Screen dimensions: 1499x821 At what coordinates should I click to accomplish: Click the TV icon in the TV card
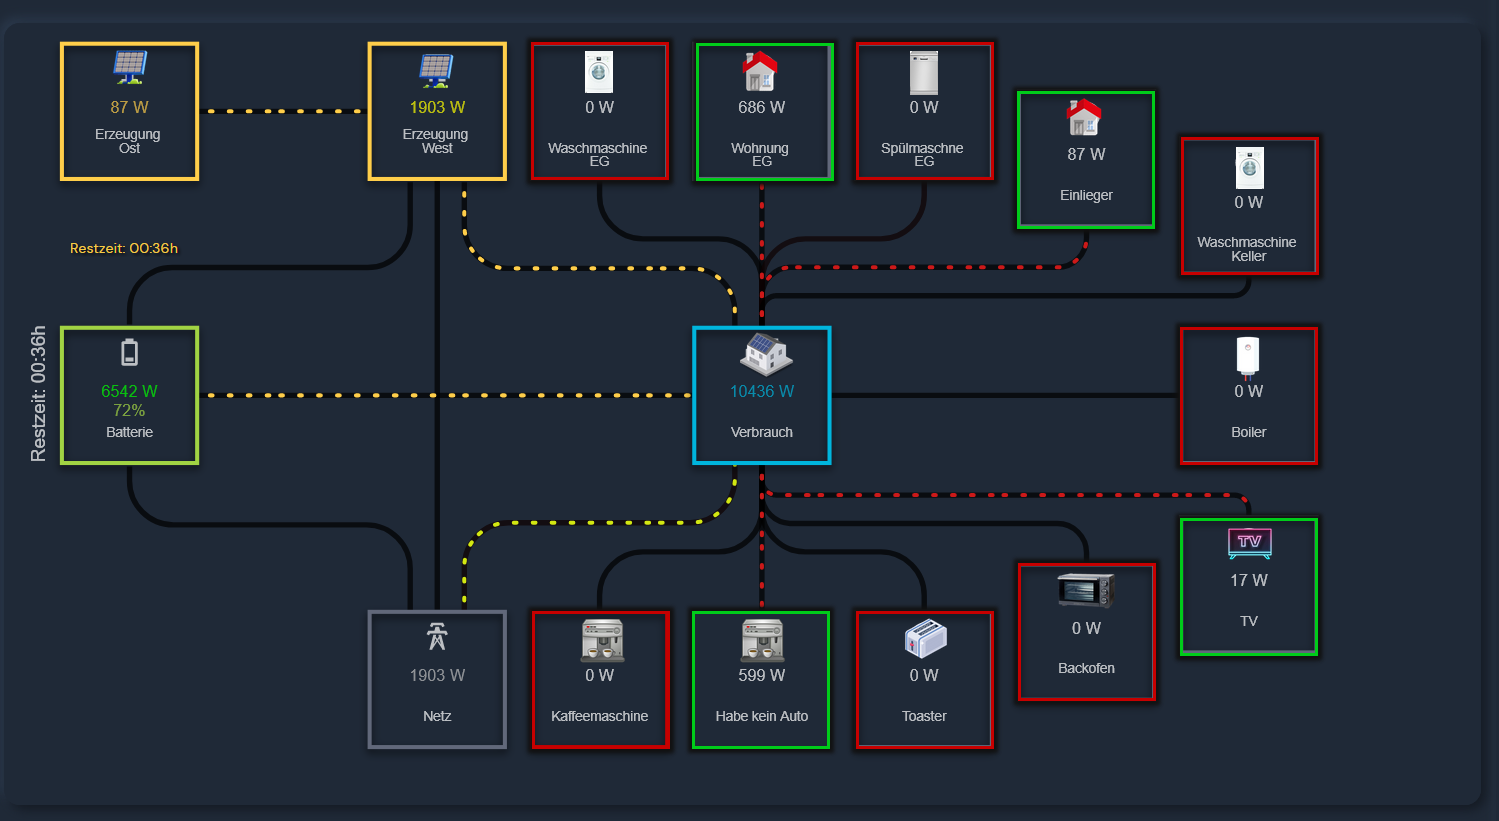pyautogui.click(x=1249, y=543)
